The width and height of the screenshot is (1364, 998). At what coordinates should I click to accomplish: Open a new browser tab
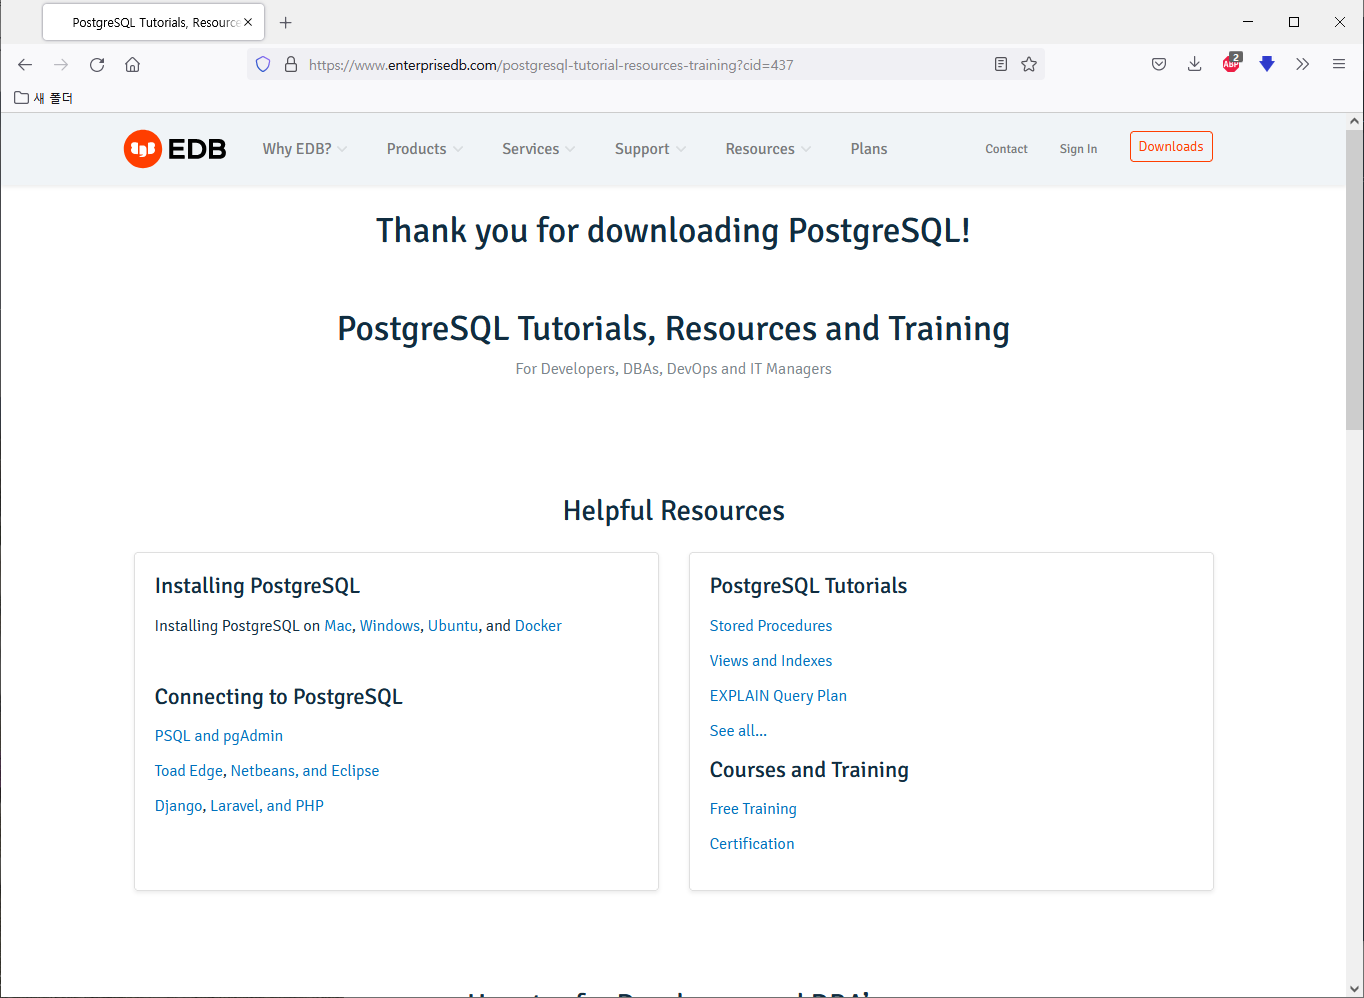point(286,22)
